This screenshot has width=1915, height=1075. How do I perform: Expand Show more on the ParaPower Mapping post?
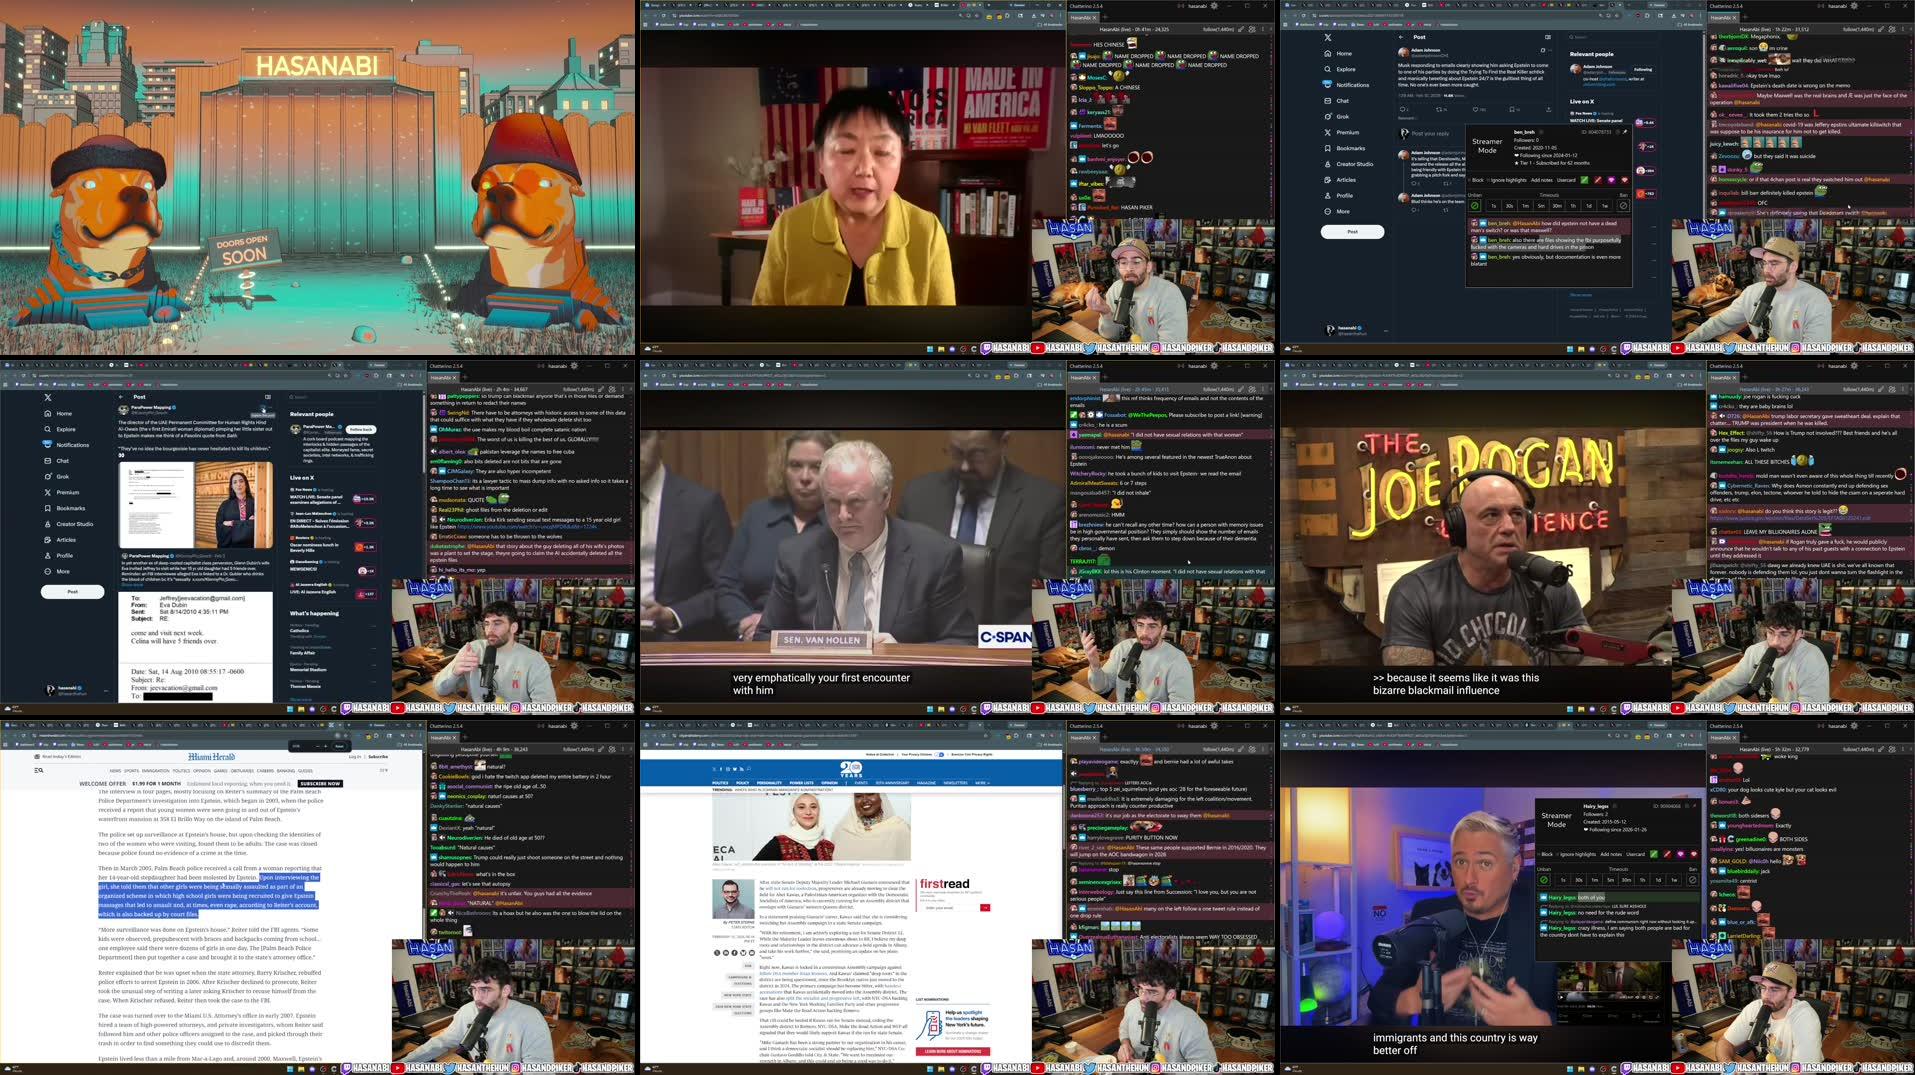(133, 585)
